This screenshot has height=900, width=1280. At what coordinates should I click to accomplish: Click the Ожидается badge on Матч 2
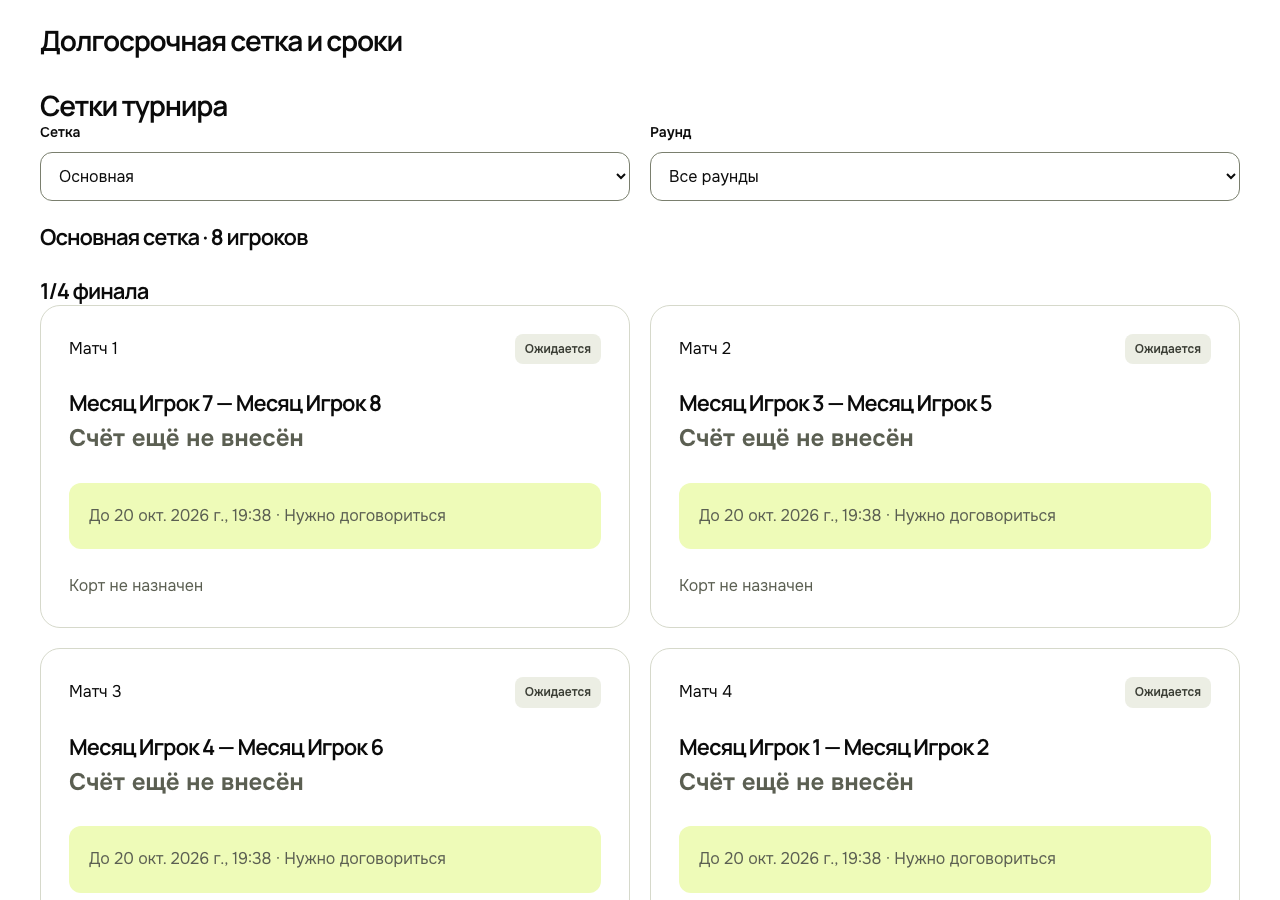pyautogui.click(x=1168, y=349)
